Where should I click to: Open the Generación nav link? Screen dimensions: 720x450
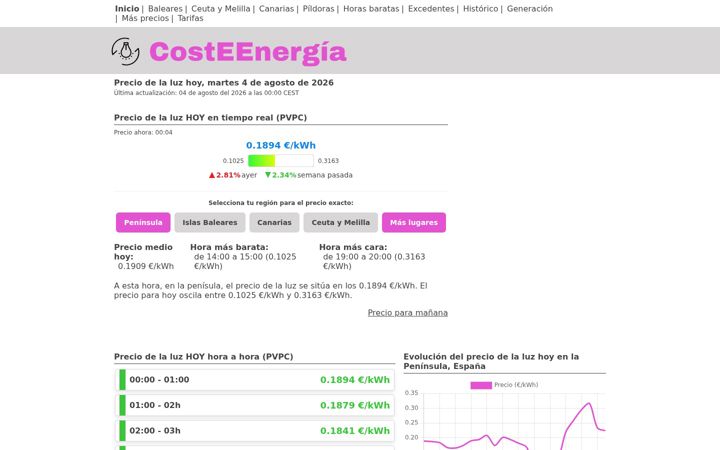530,9
